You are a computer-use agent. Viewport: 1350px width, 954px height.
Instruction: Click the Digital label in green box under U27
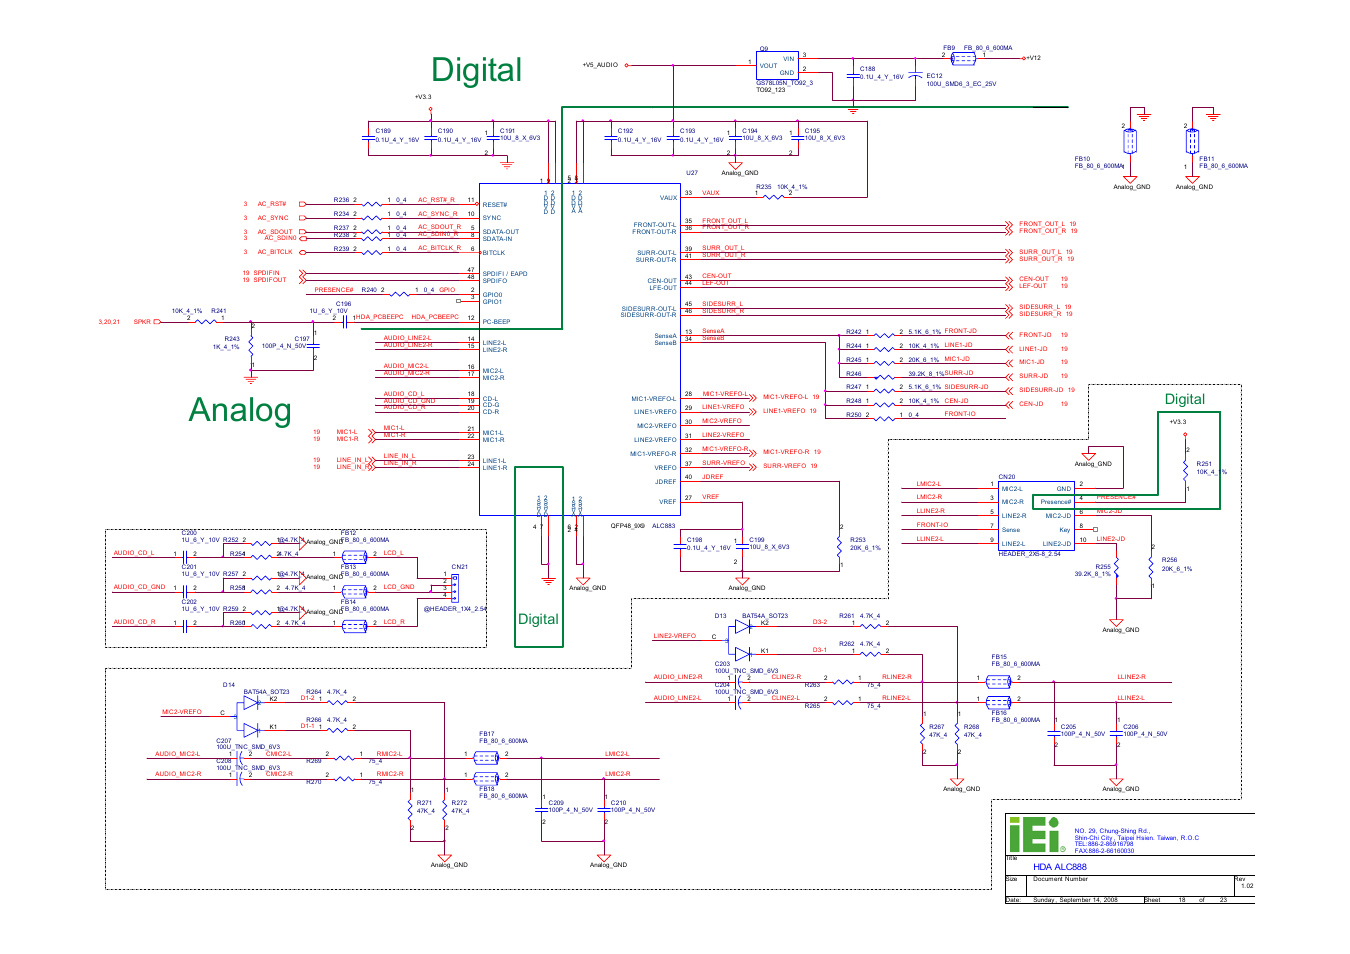[x=538, y=619]
